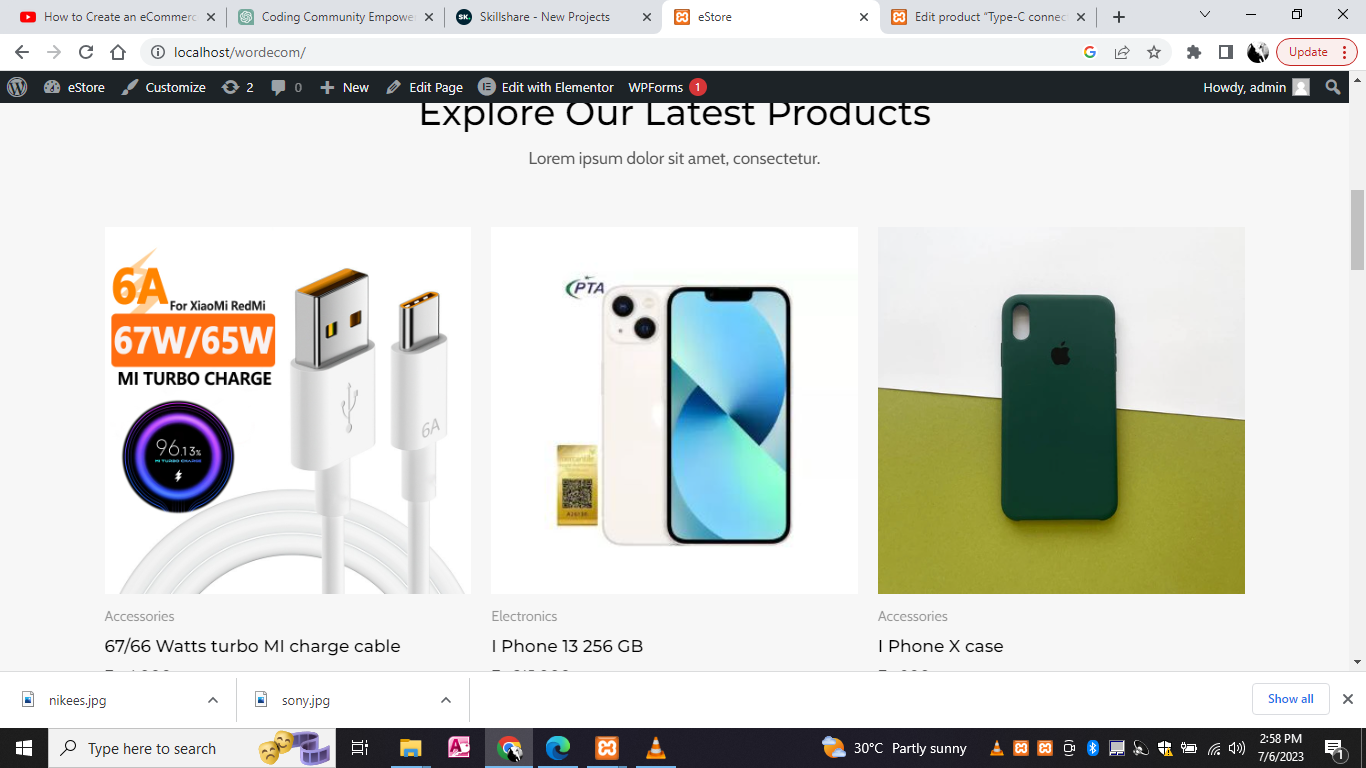Screen dimensions: 1366x768
Task: Open the downloaded nikees.jpg file
Action: coord(77,700)
